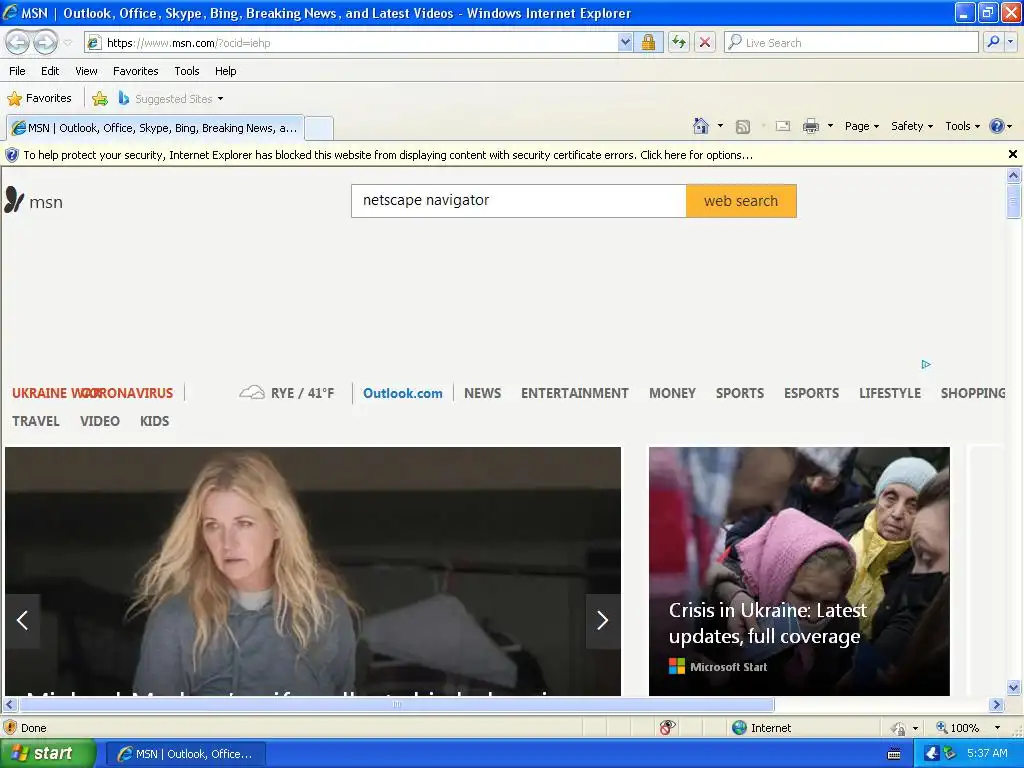Go back with the browser Back arrow
The width and height of the screenshot is (1024, 768).
click(18, 42)
